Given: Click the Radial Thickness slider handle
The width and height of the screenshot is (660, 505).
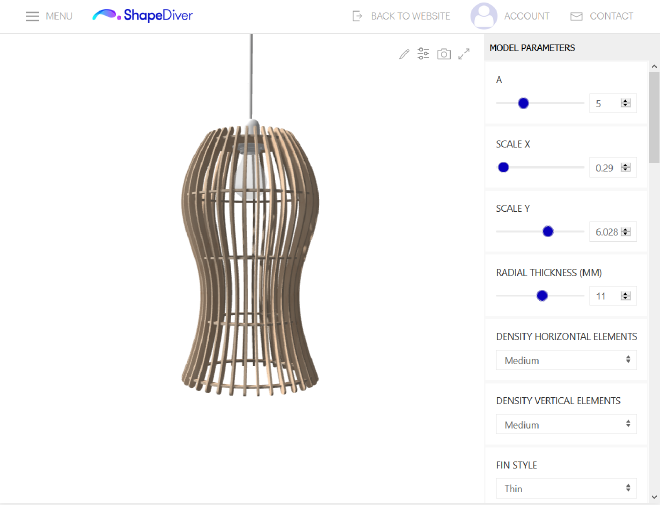Looking at the screenshot, I should coord(542,296).
